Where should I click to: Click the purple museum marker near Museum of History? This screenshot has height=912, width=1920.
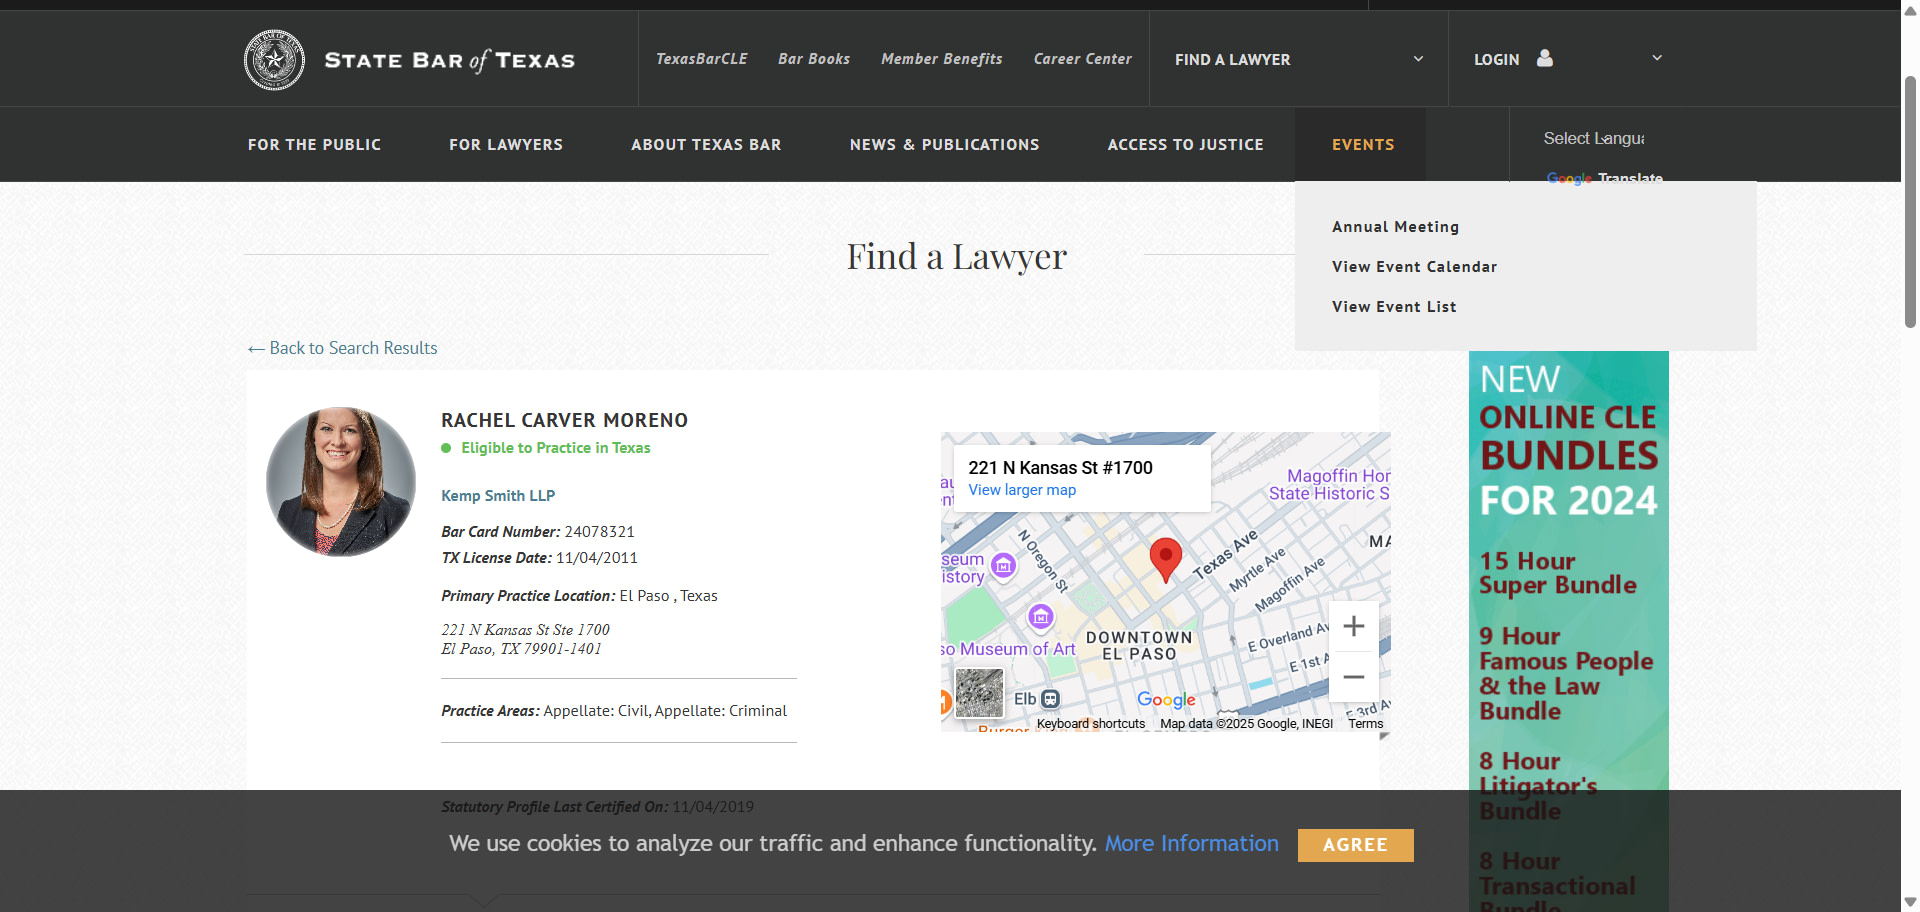(1003, 567)
